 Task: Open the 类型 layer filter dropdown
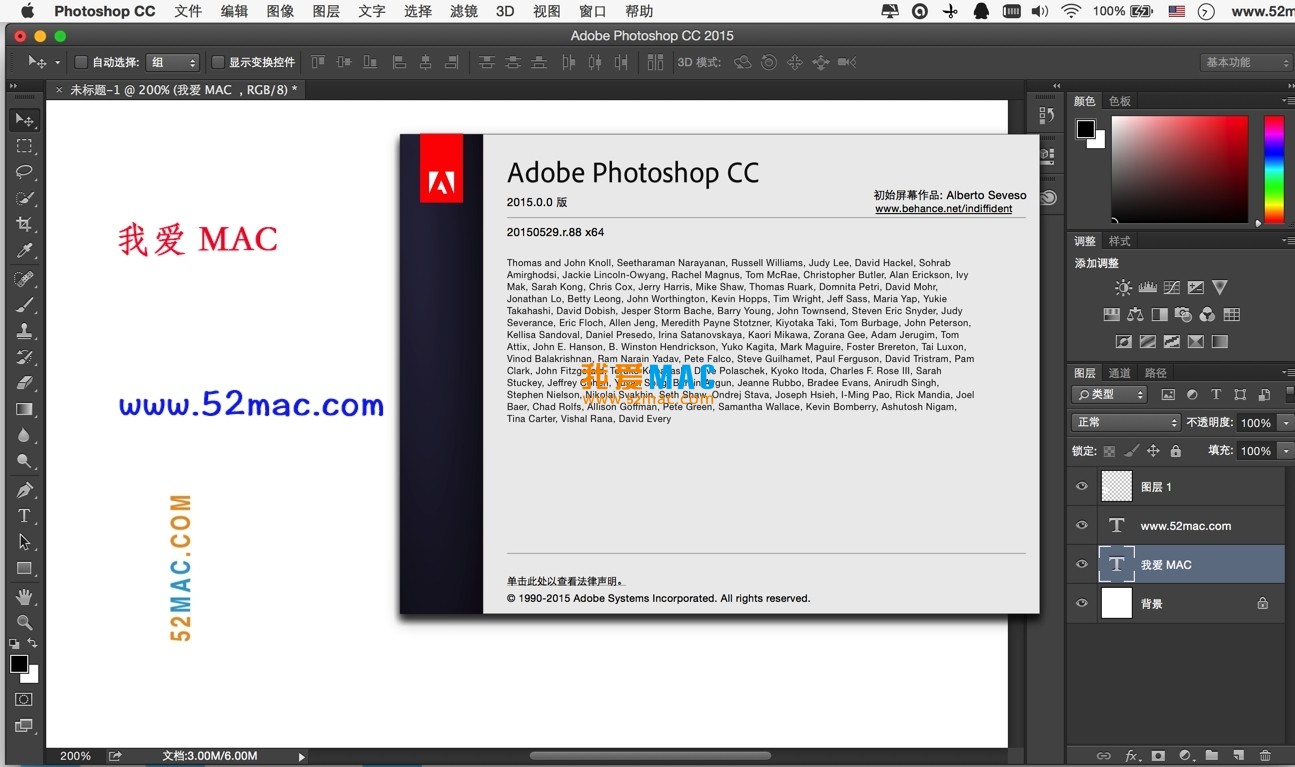(x=1111, y=395)
